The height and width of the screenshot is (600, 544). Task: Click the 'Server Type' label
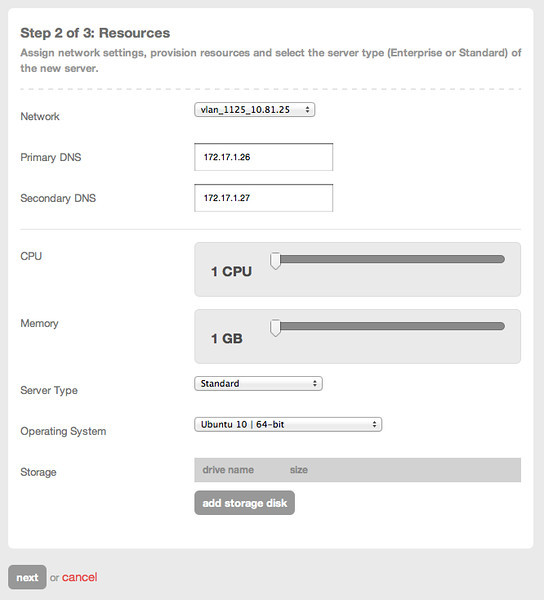(x=49, y=391)
